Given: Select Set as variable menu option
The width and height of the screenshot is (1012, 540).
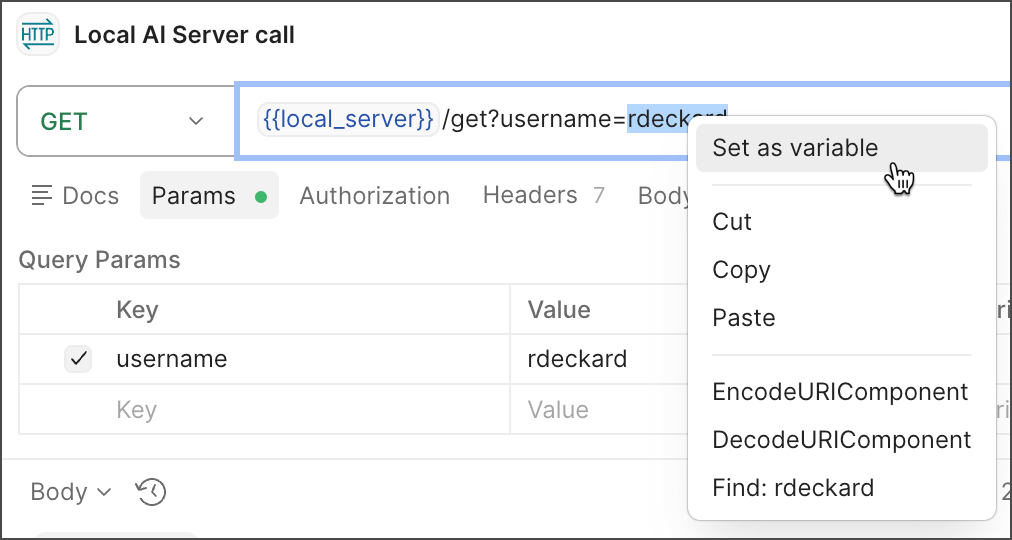Looking at the screenshot, I should tap(795, 148).
